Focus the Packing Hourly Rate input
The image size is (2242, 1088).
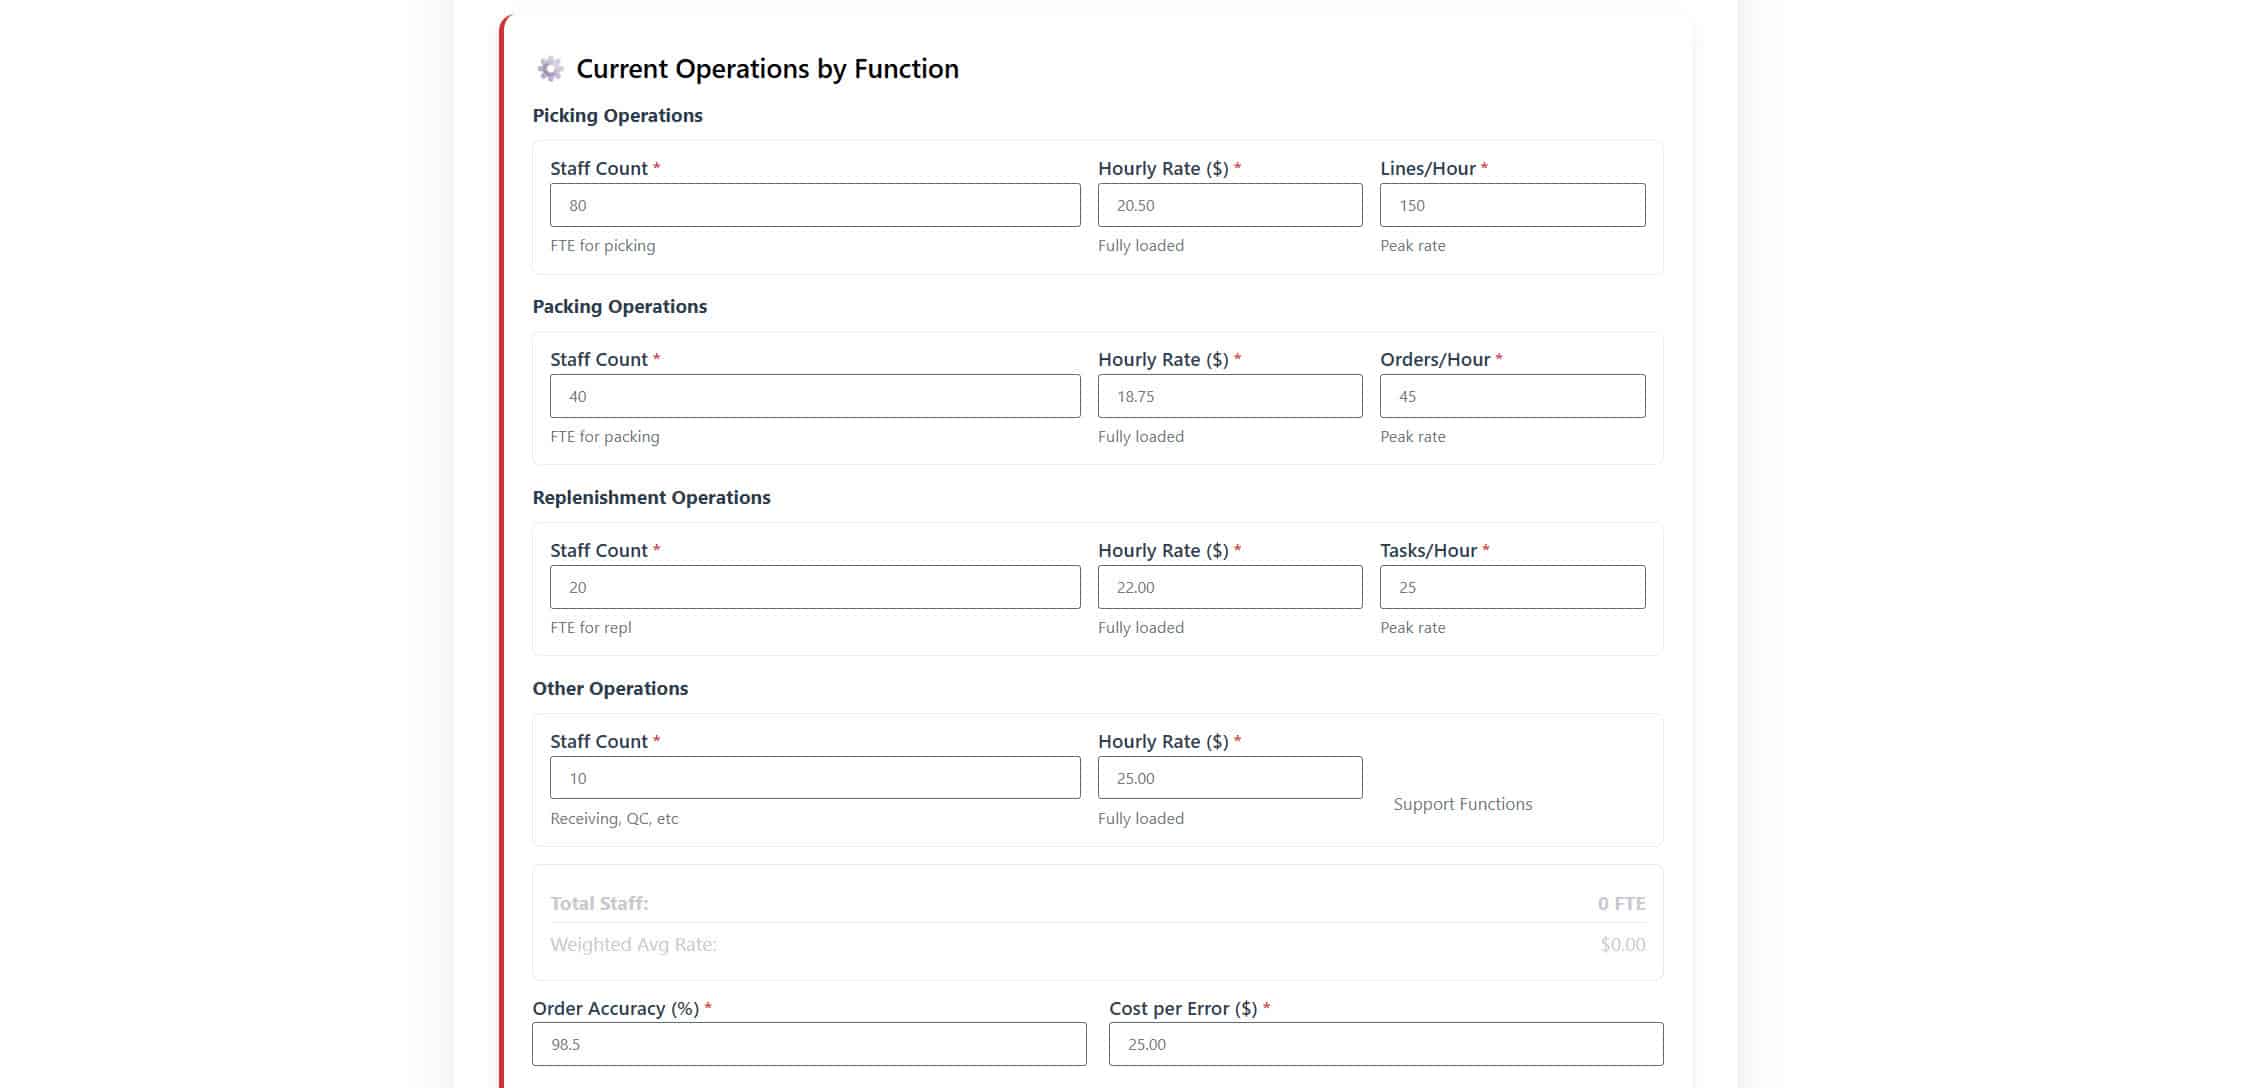[1229, 396]
